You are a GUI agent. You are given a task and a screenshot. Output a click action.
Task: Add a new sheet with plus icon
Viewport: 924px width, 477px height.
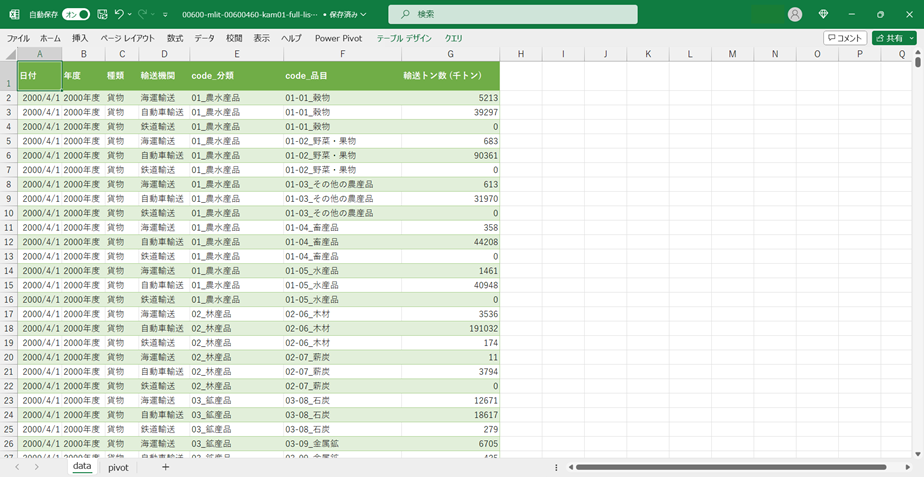[165, 467]
